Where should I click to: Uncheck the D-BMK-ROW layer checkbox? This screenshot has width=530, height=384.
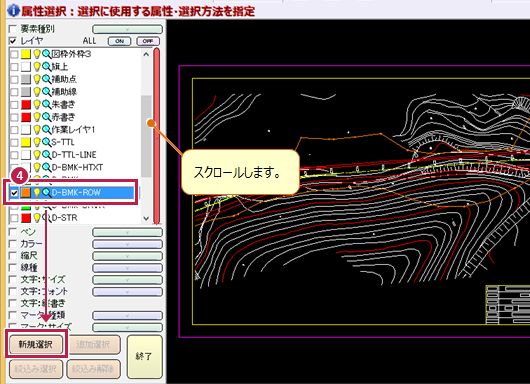point(14,193)
